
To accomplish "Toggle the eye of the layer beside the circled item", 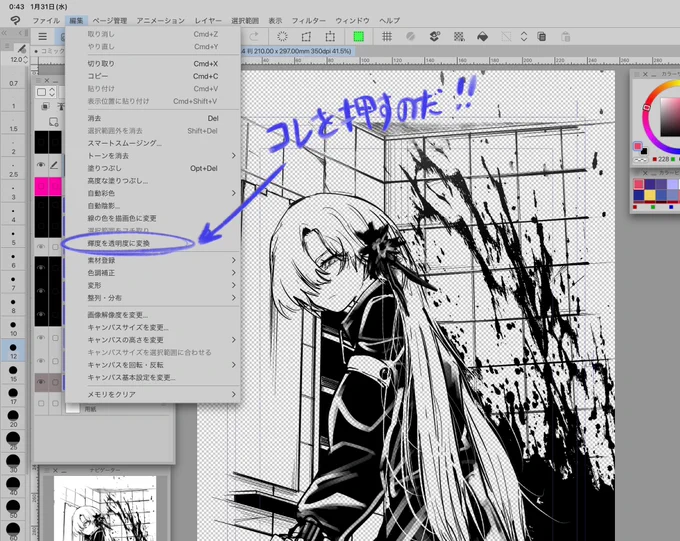I will click(41, 246).
